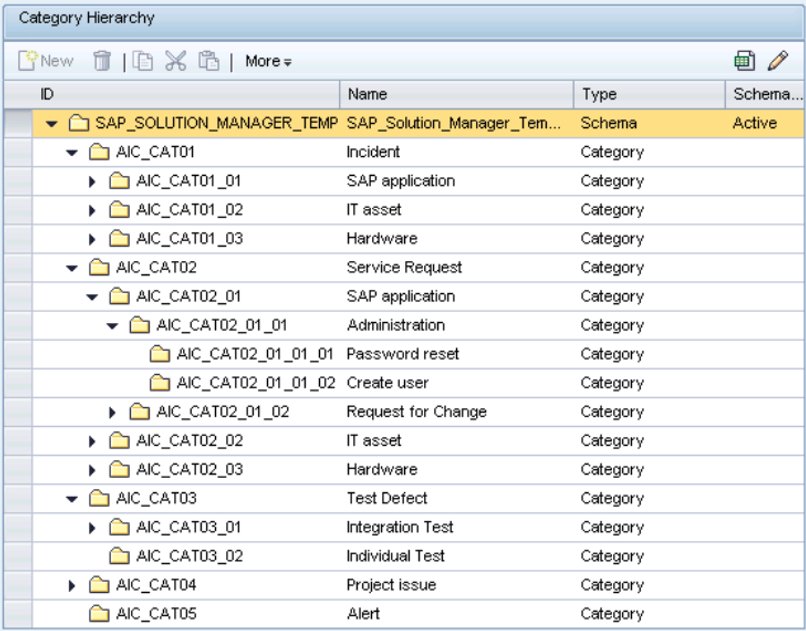Viewport: 806px width, 631px height.
Task: Select the AIC_CAT03_02 ID text
Action: coord(190,556)
